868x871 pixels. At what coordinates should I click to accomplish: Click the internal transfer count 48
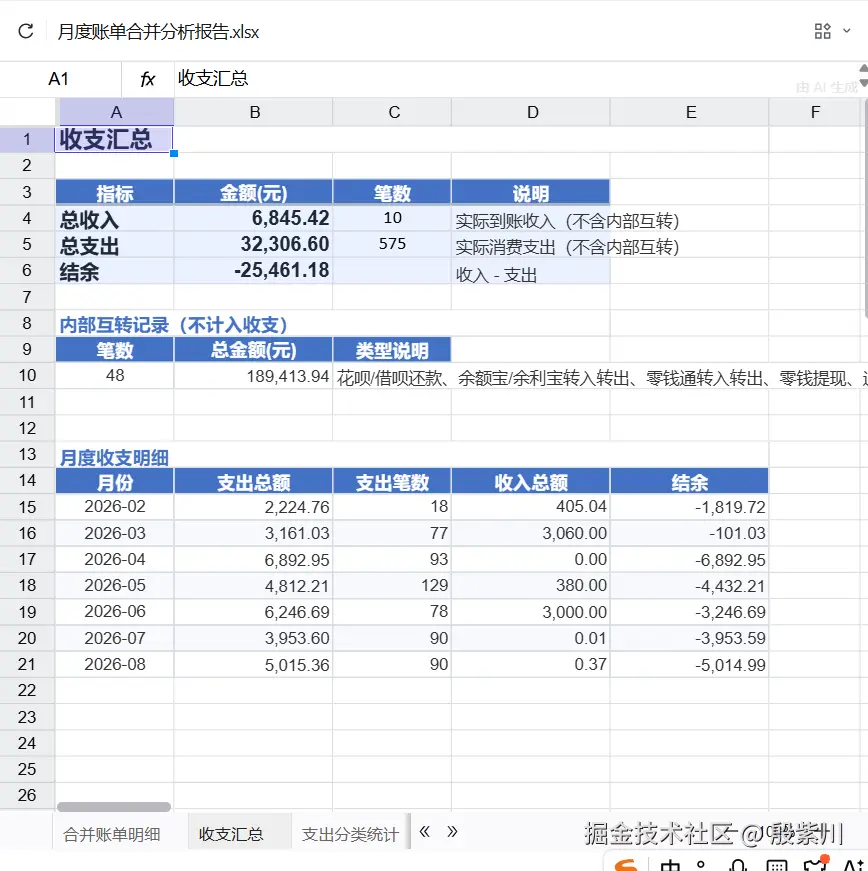tap(114, 376)
